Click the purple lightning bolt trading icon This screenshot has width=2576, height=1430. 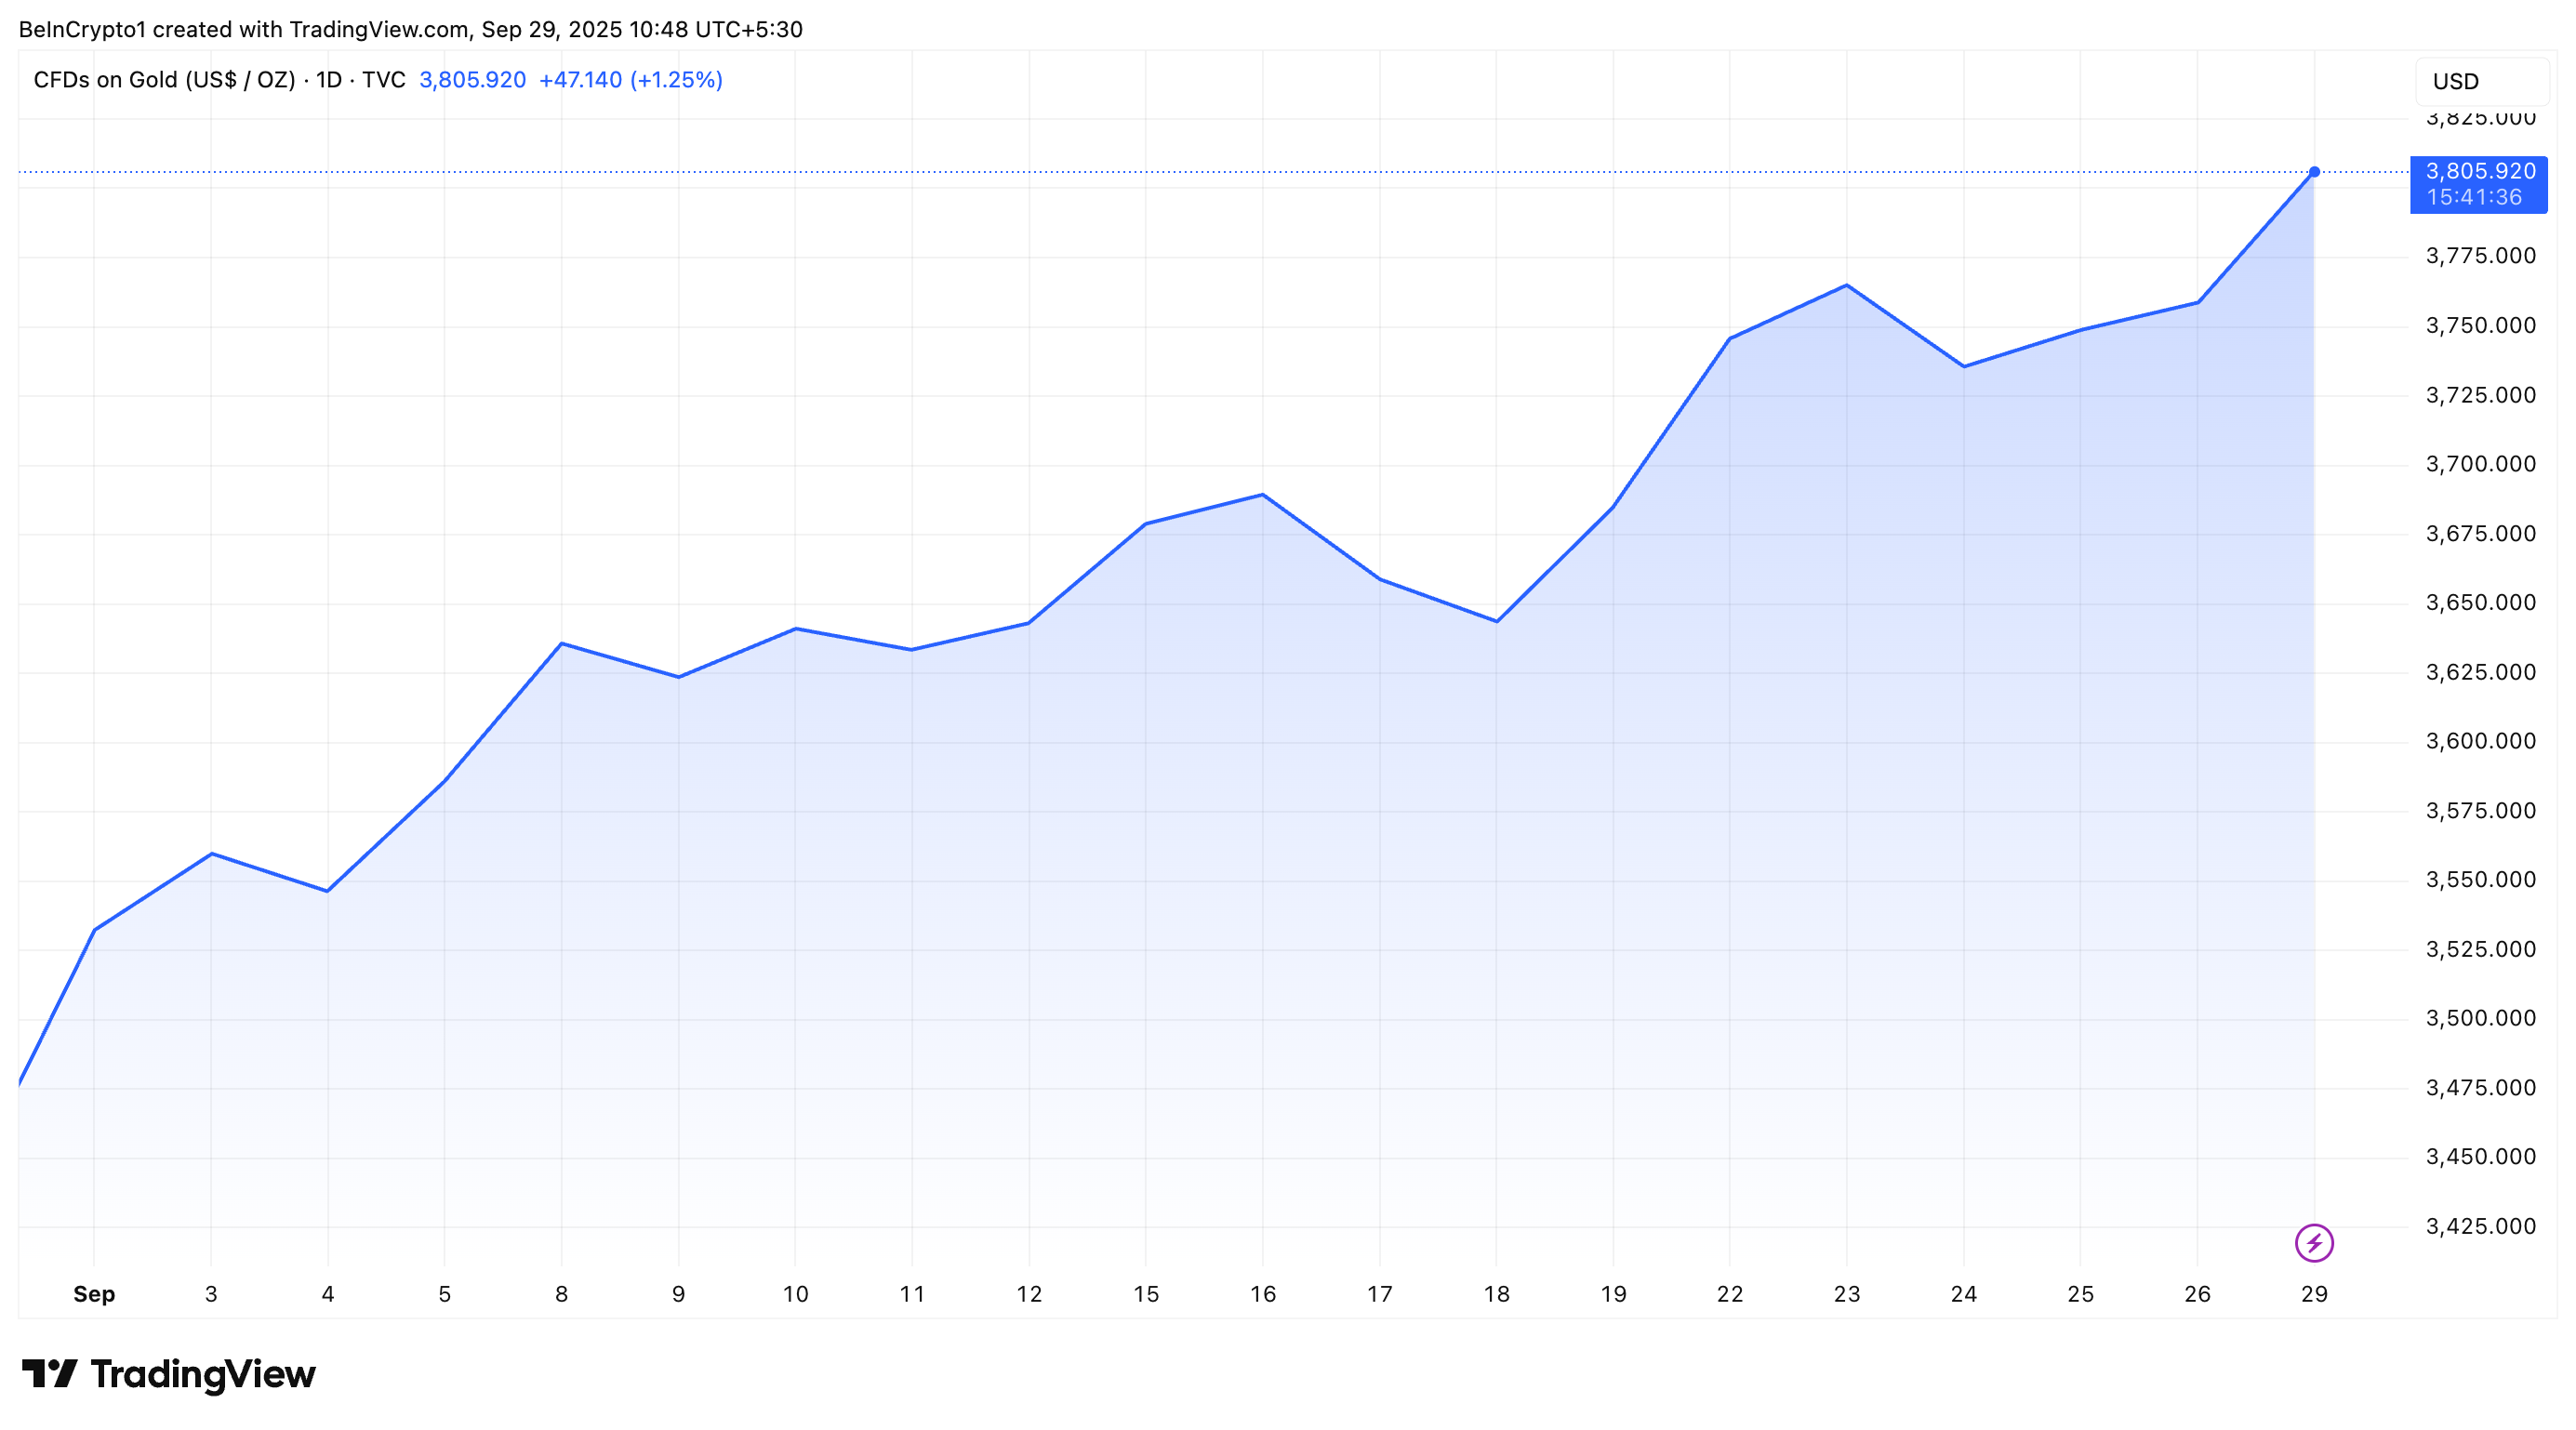(2315, 1242)
